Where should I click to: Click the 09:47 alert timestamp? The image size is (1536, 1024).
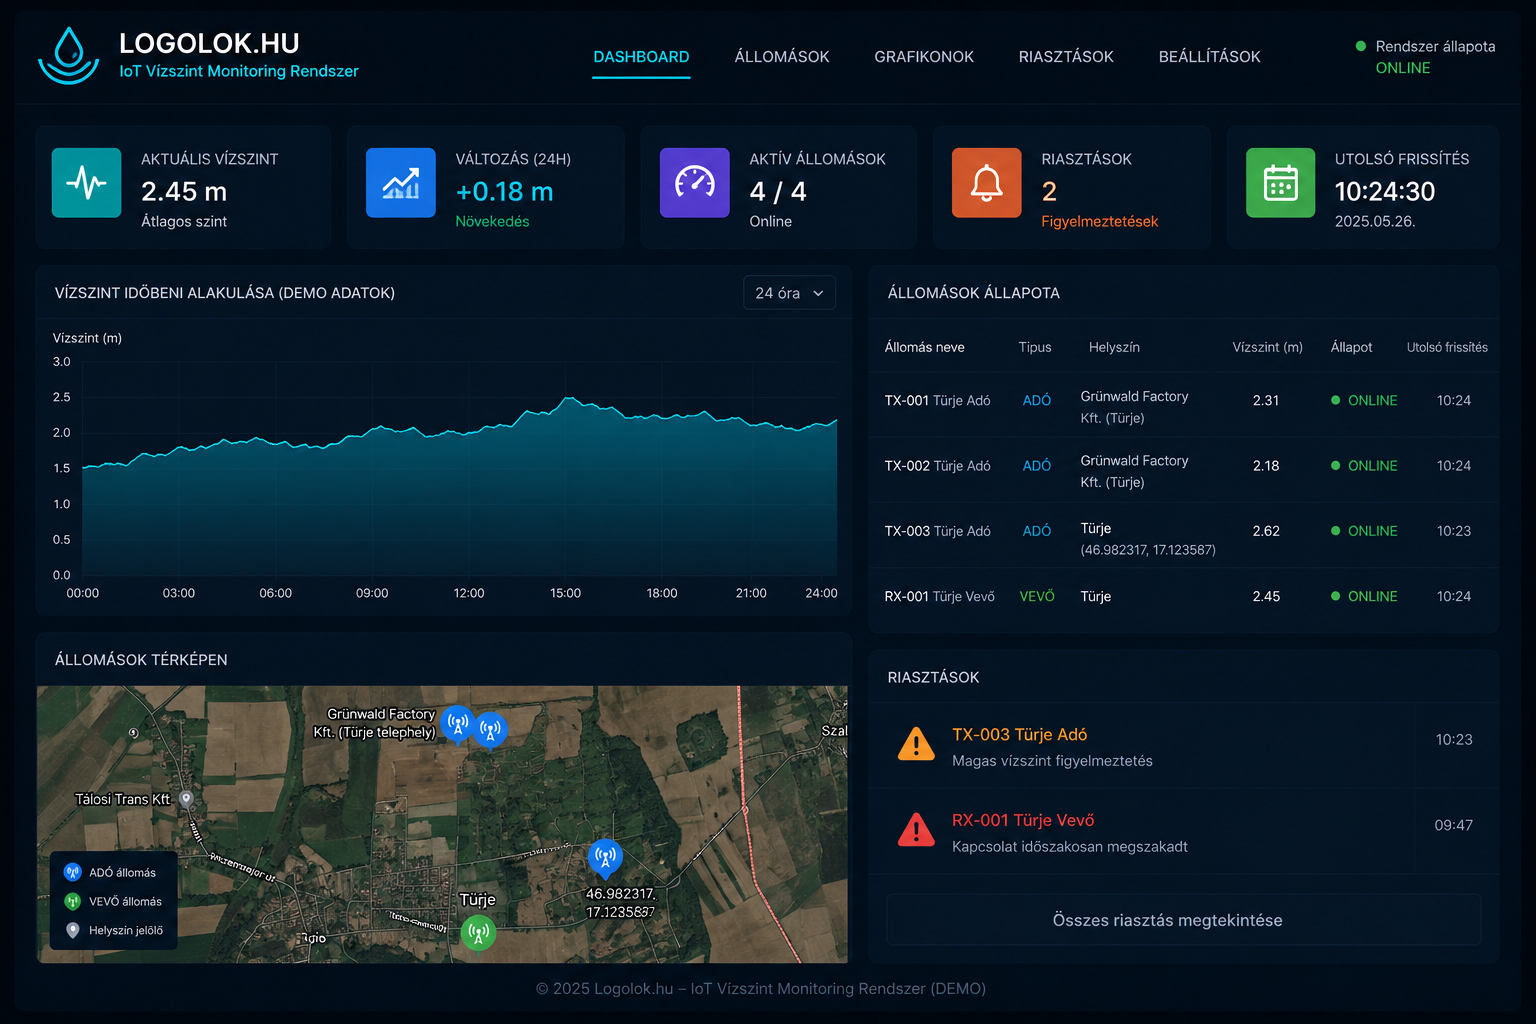pos(1453,825)
